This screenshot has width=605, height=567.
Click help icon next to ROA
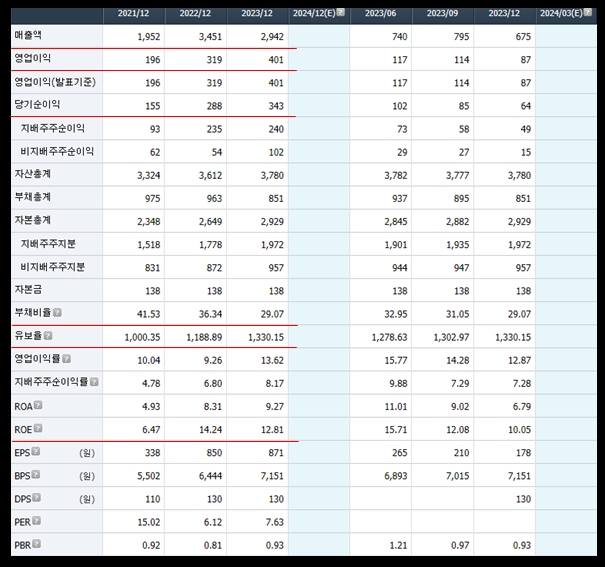click(38, 405)
